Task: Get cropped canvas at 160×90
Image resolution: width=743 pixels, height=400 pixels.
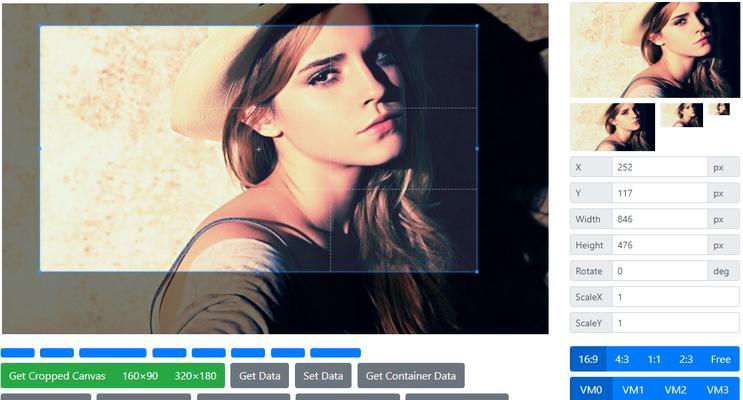Action: (140, 376)
